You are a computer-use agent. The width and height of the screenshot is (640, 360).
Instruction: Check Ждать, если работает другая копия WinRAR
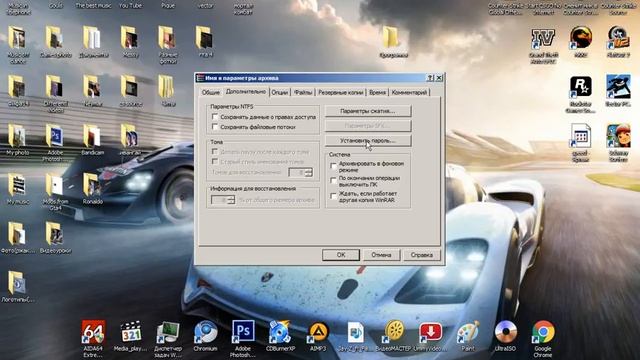333,196
